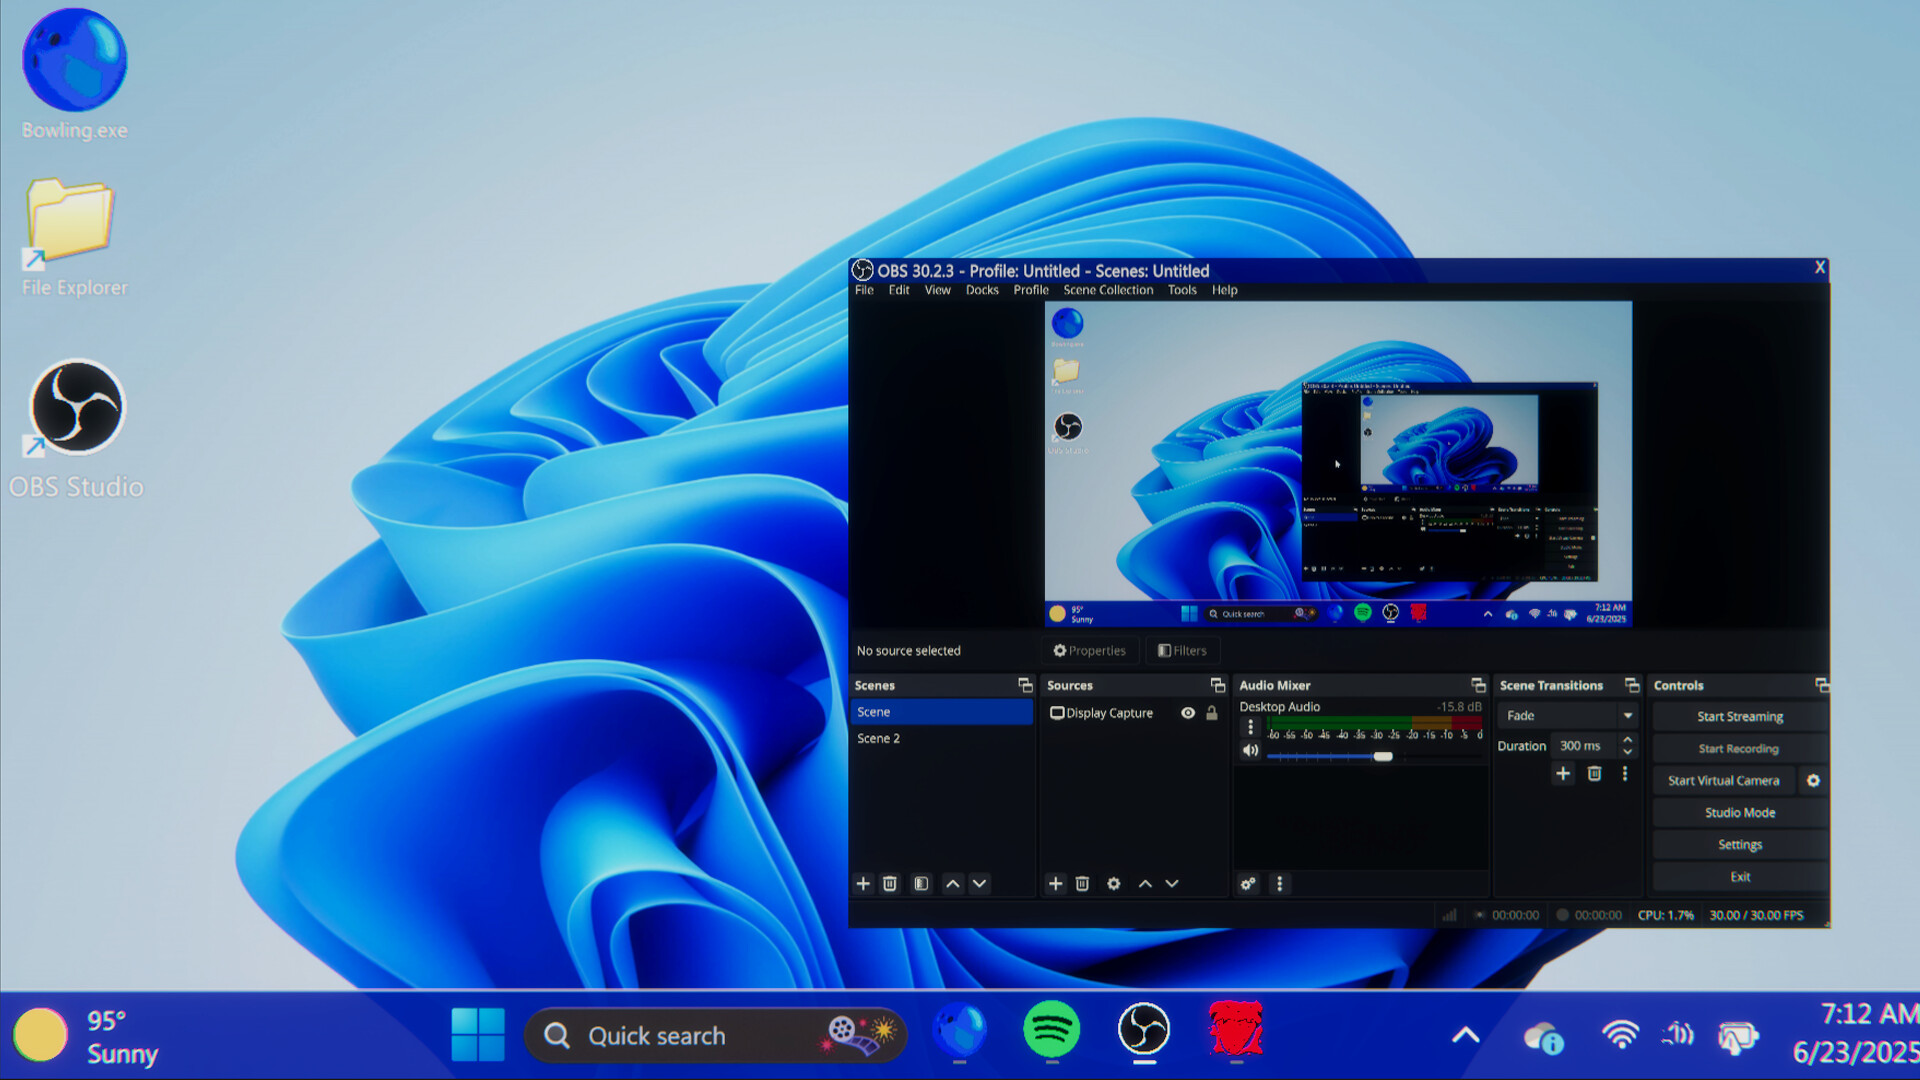Move the selected scene up with arrow icon
The image size is (1920, 1080).
point(952,884)
